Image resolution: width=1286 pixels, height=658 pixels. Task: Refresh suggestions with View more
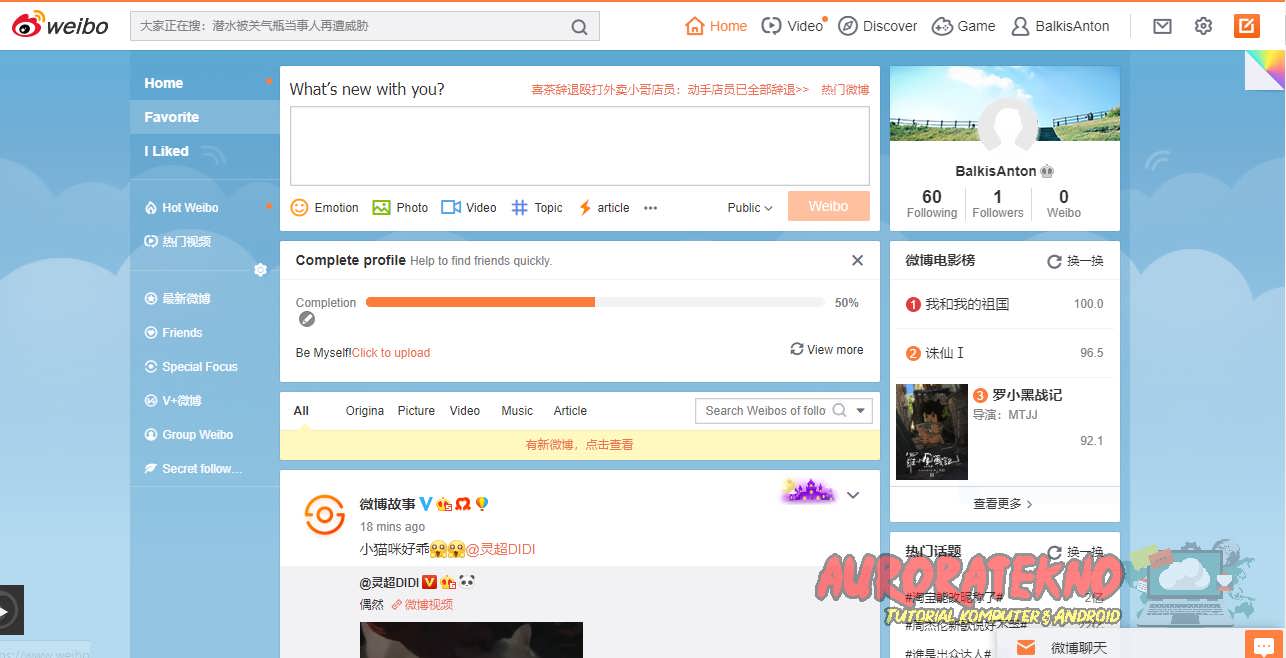click(x=827, y=350)
